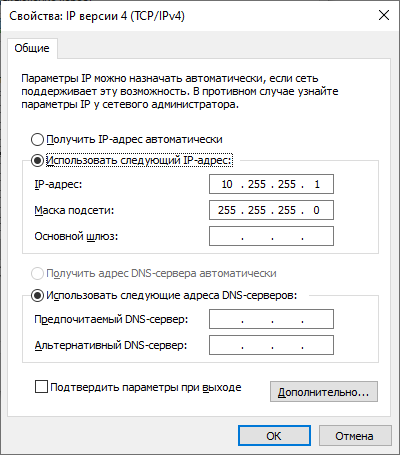
Task: Click the Дополнительно... button
Action: pyautogui.click(x=324, y=392)
